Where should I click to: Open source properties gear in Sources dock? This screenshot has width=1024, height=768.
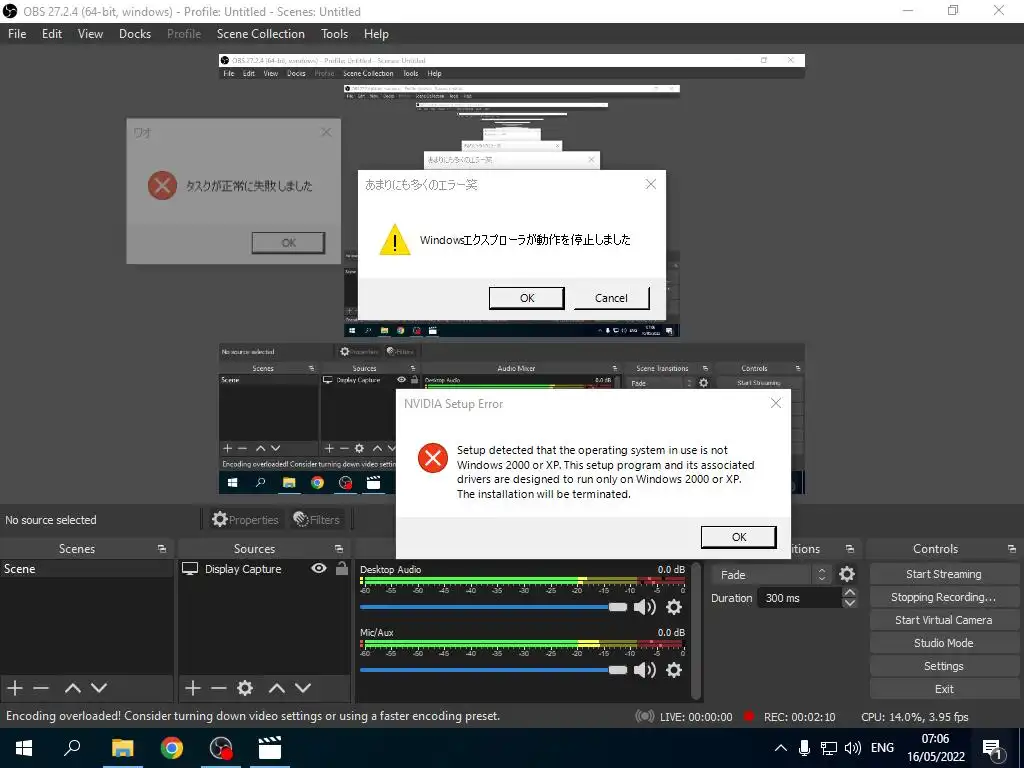tap(245, 688)
